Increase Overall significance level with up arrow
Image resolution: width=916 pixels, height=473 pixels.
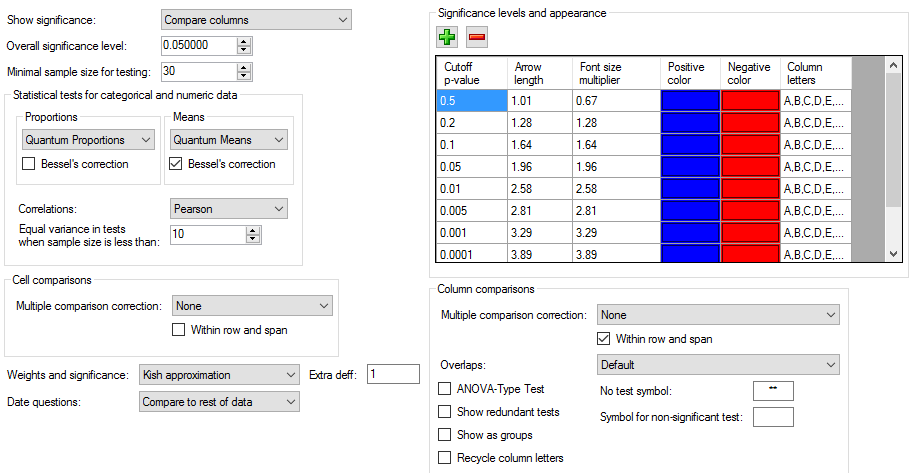[x=244, y=41]
